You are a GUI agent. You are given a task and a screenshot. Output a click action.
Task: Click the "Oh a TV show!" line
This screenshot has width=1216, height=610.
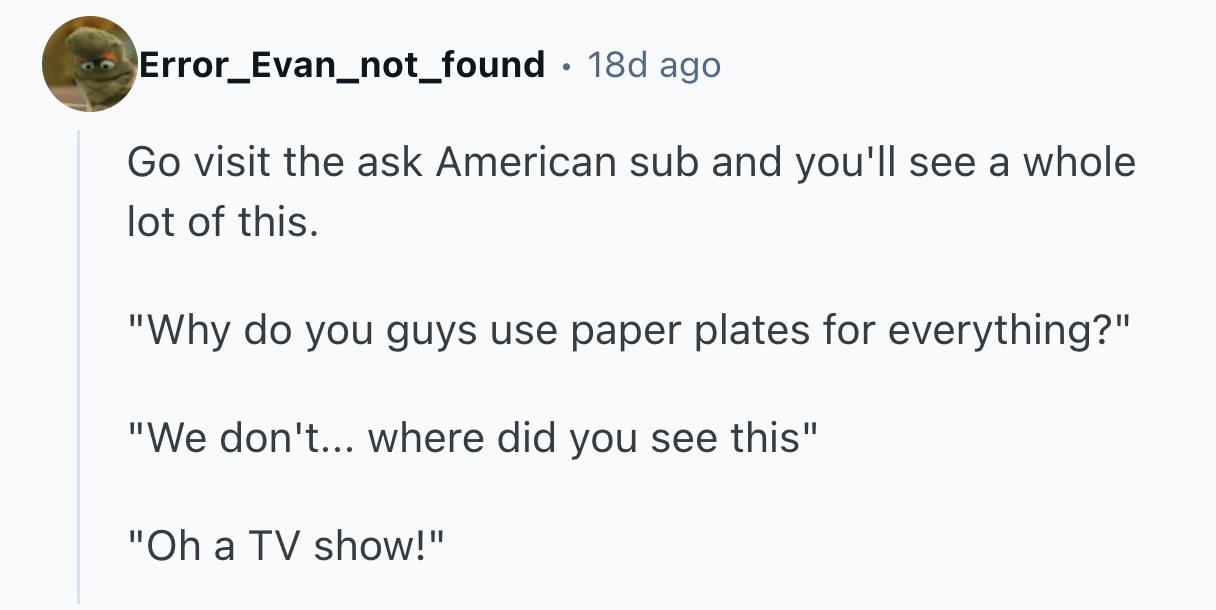click(287, 546)
